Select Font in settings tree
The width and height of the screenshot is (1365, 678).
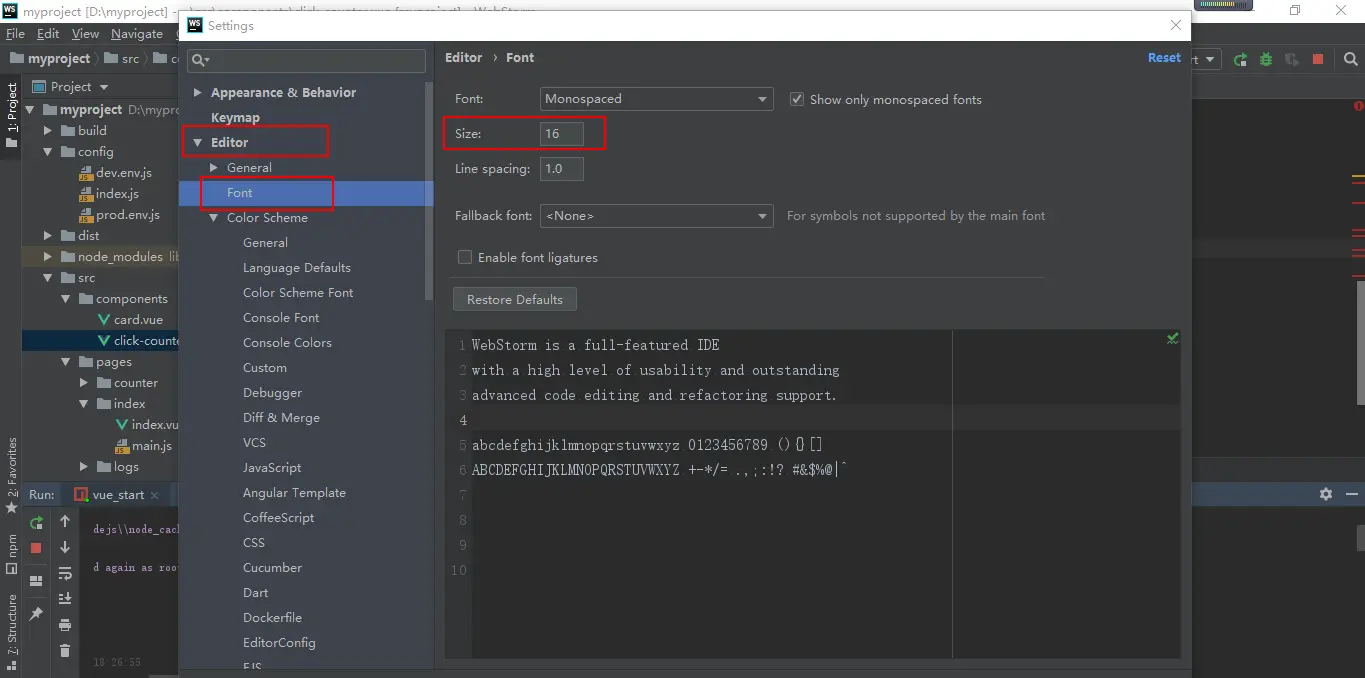(239, 192)
